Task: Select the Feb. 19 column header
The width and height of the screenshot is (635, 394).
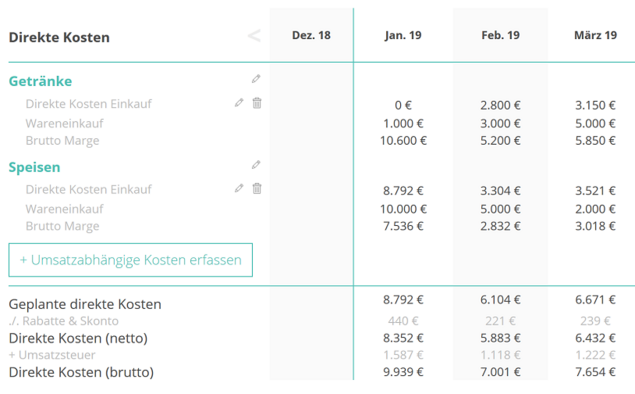Action: coord(500,35)
